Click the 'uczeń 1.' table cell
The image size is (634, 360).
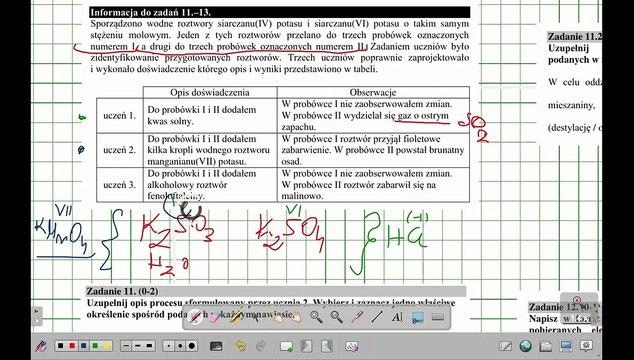pyautogui.click(x=120, y=116)
